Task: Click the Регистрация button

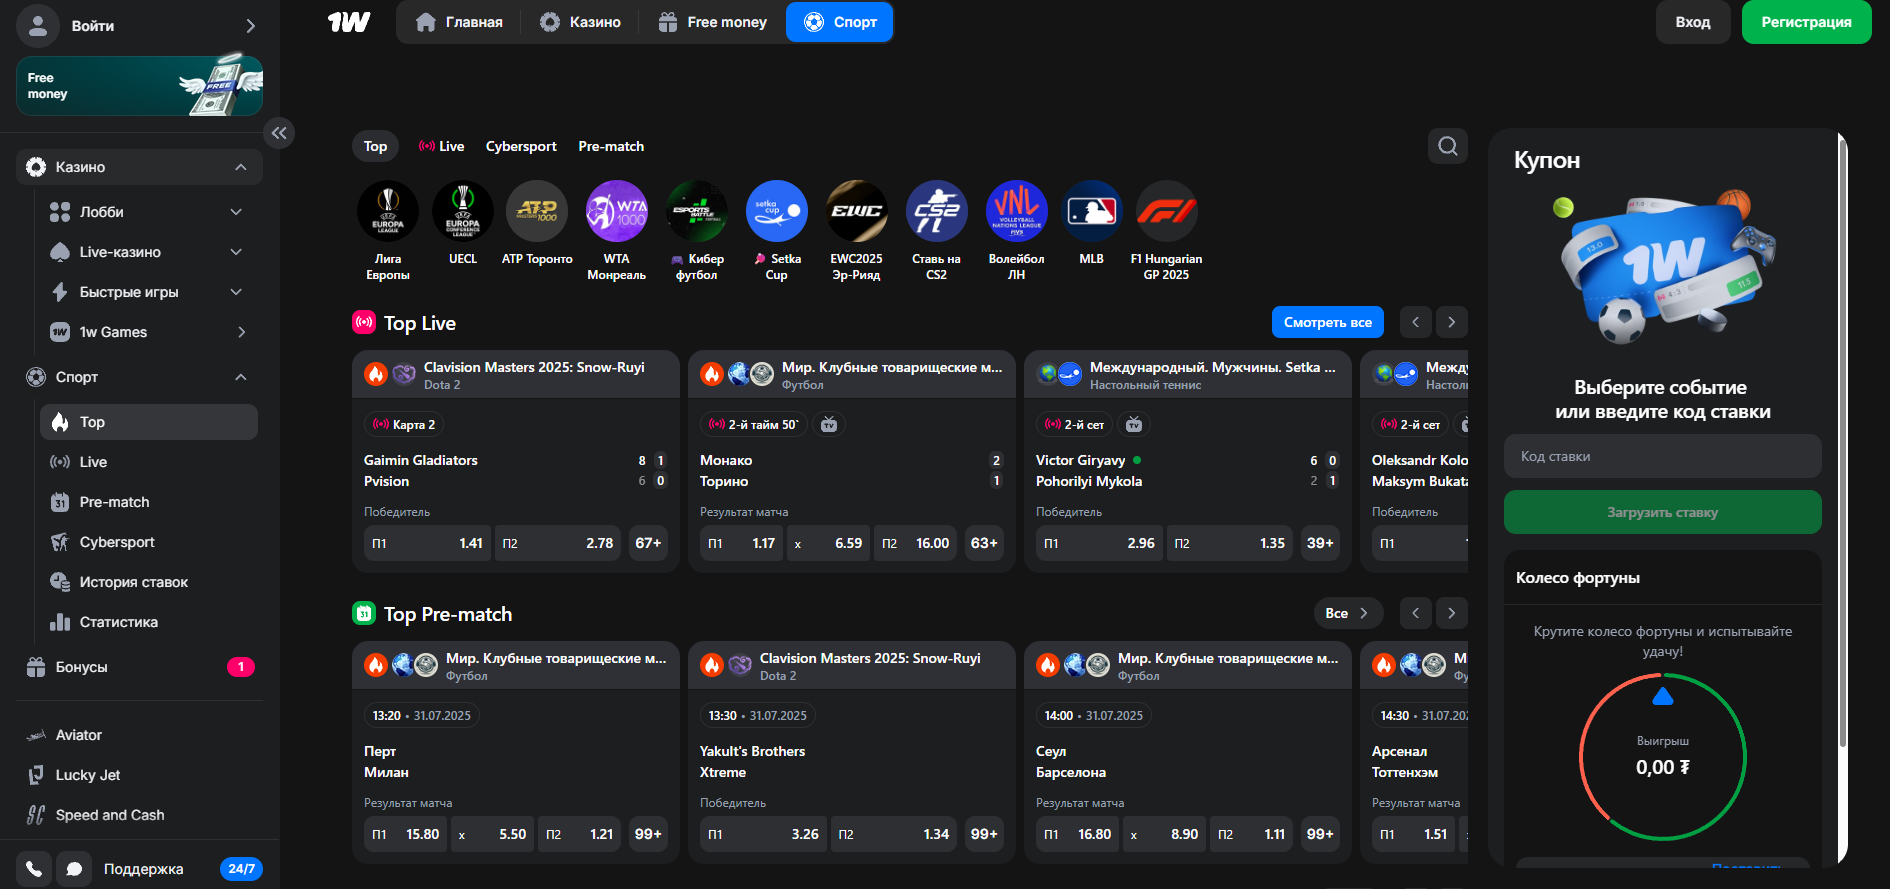Action: [1806, 22]
